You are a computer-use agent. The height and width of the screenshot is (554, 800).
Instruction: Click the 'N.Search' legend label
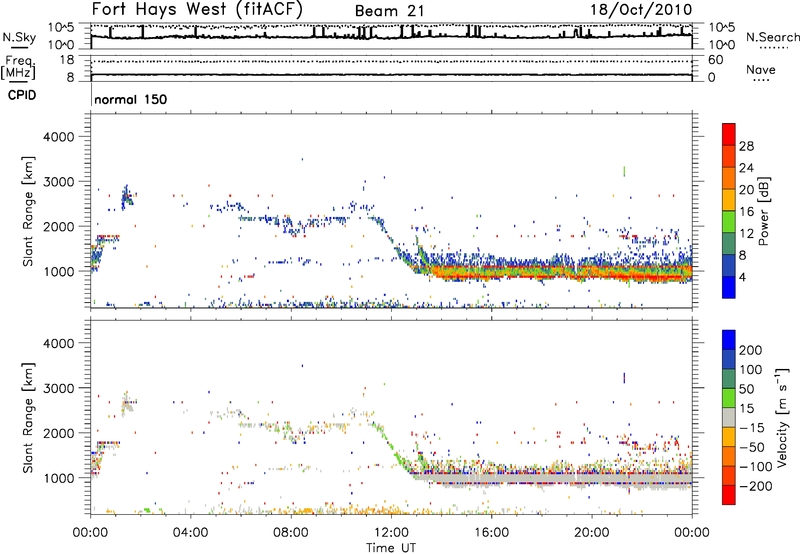772,37
